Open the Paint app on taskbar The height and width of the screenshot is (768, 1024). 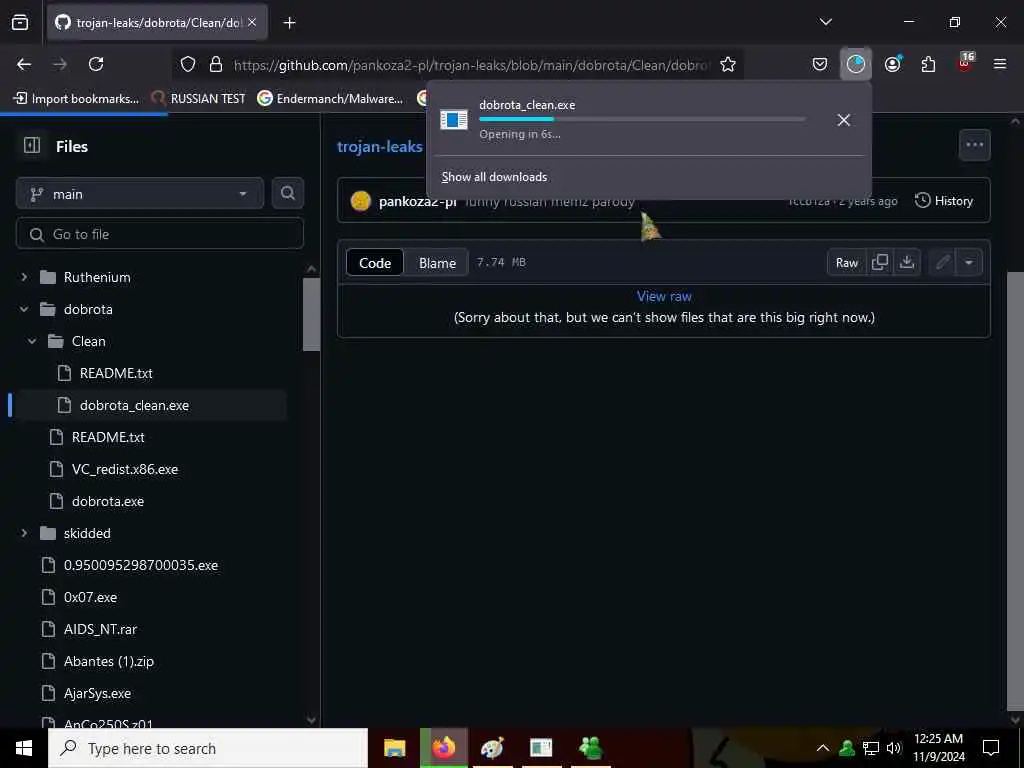click(x=492, y=748)
